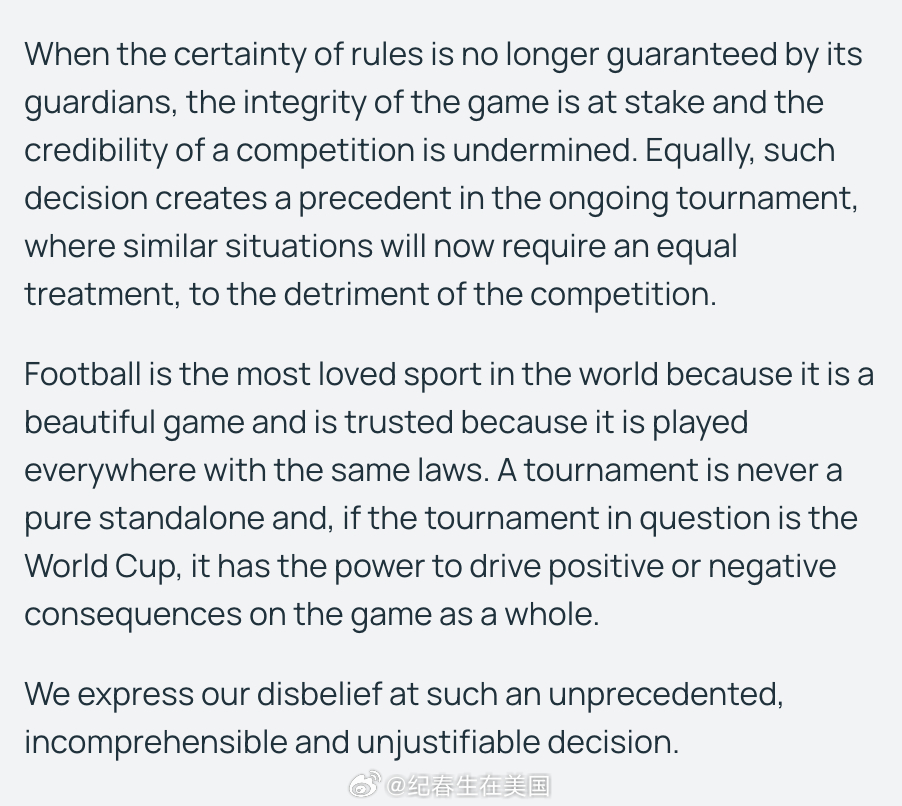The width and height of the screenshot is (902, 806).
Task: Click the word 'incomprehensible' in last paragraph
Action: click(x=155, y=743)
